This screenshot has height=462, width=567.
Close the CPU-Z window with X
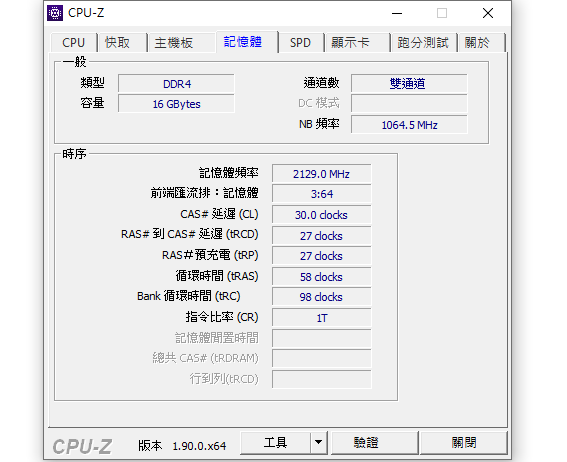488,13
